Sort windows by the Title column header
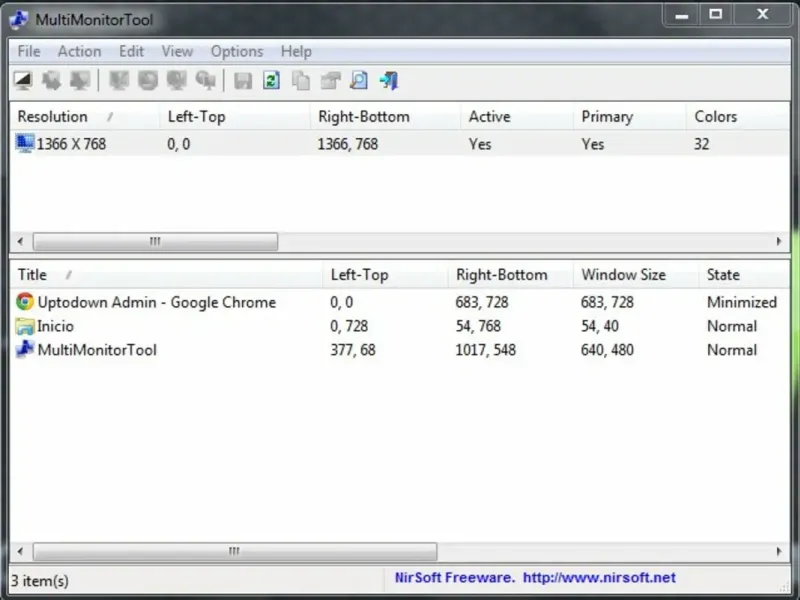This screenshot has height=600, width=800. click(166, 275)
